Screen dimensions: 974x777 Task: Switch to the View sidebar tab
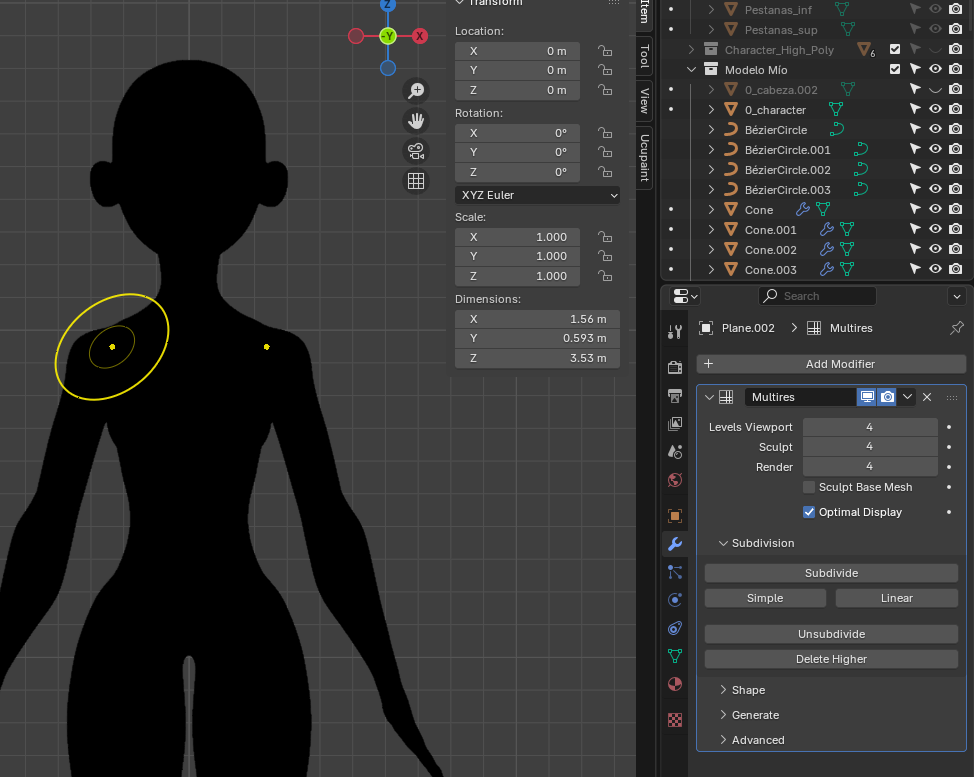point(645,100)
